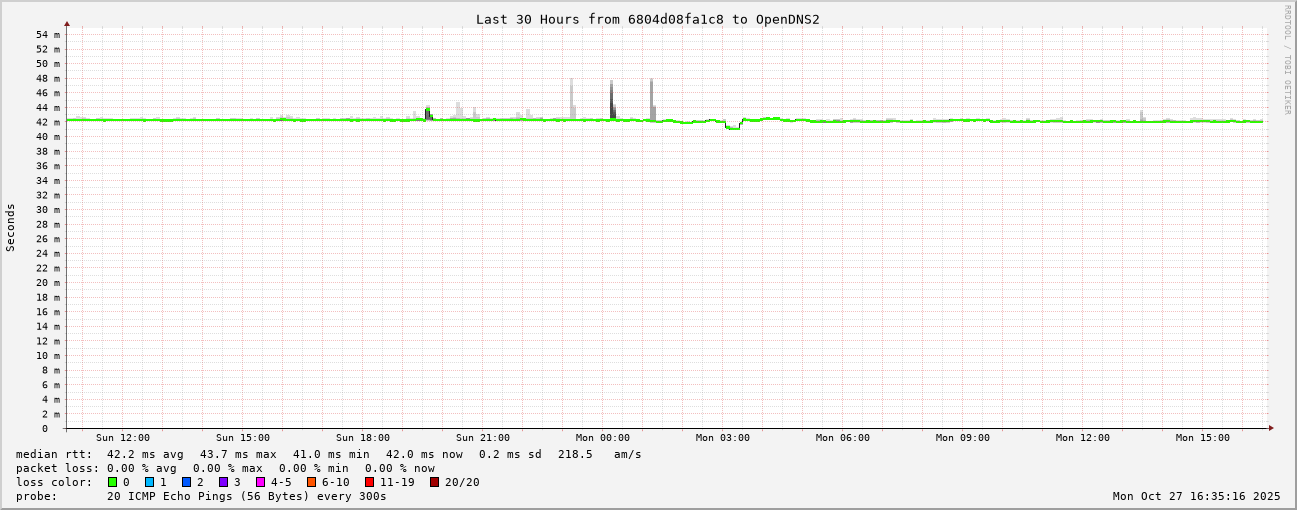1297x510 pixels.
Task: Click the graph title mentioning OpenDNS2
Action: tap(647, 19)
